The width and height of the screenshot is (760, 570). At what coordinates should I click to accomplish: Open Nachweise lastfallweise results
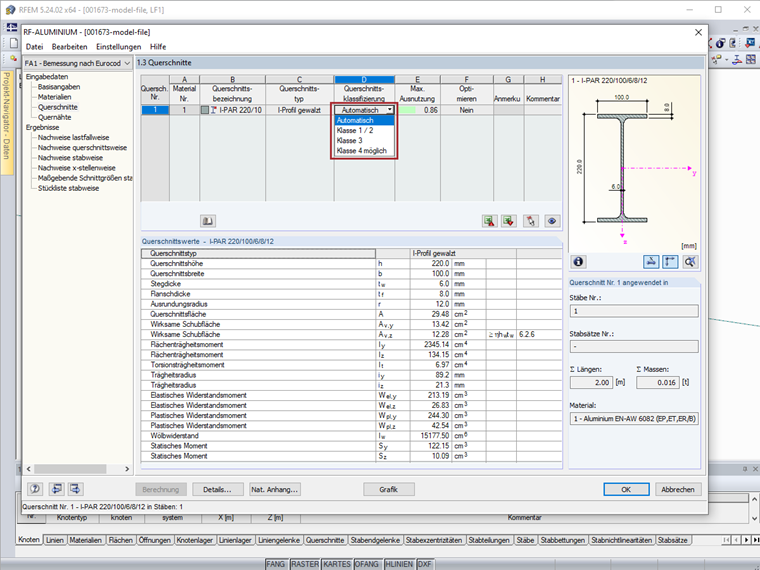click(74, 138)
